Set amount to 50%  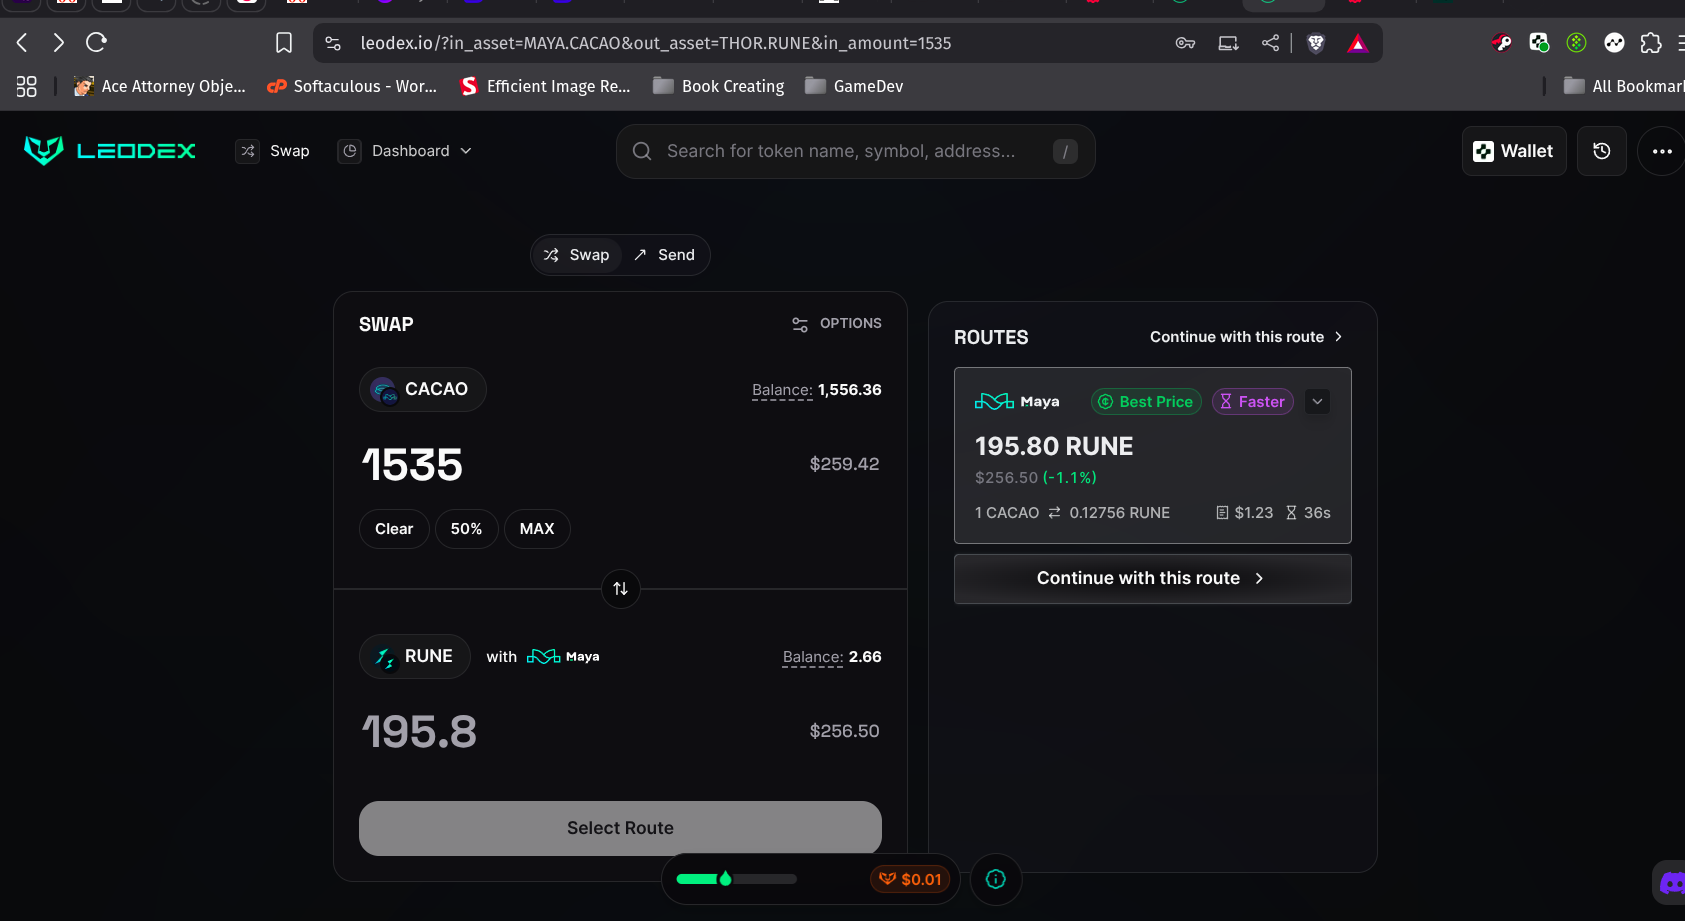point(466,529)
